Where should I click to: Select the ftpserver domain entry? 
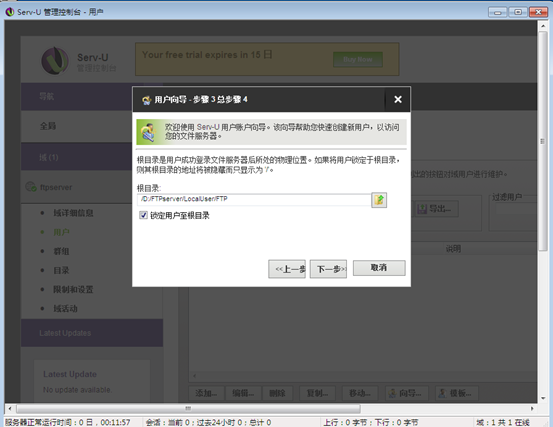[x=56, y=187]
